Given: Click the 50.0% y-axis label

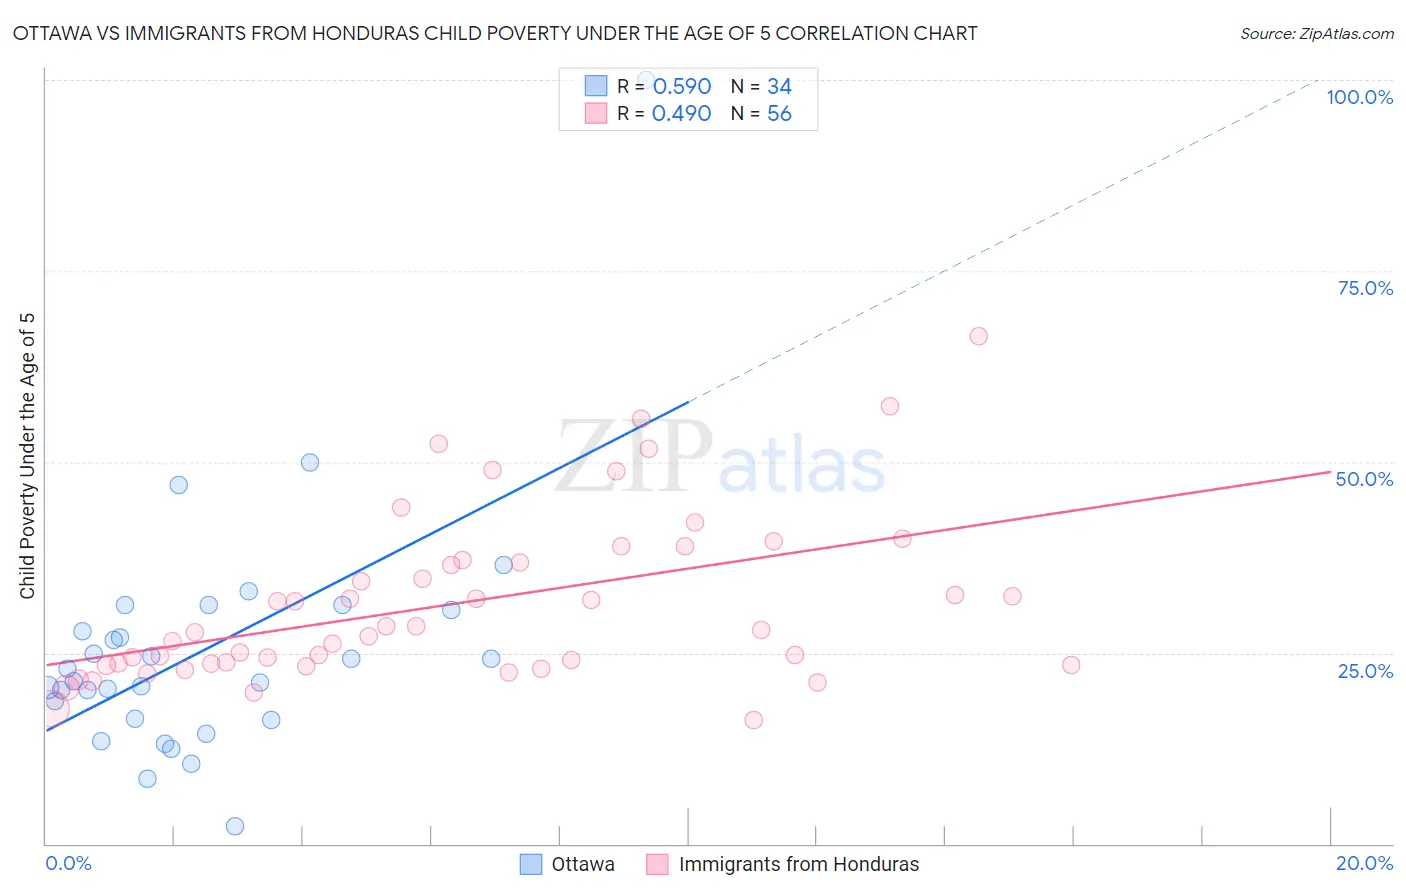Looking at the screenshot, I should click(1364, 479).
